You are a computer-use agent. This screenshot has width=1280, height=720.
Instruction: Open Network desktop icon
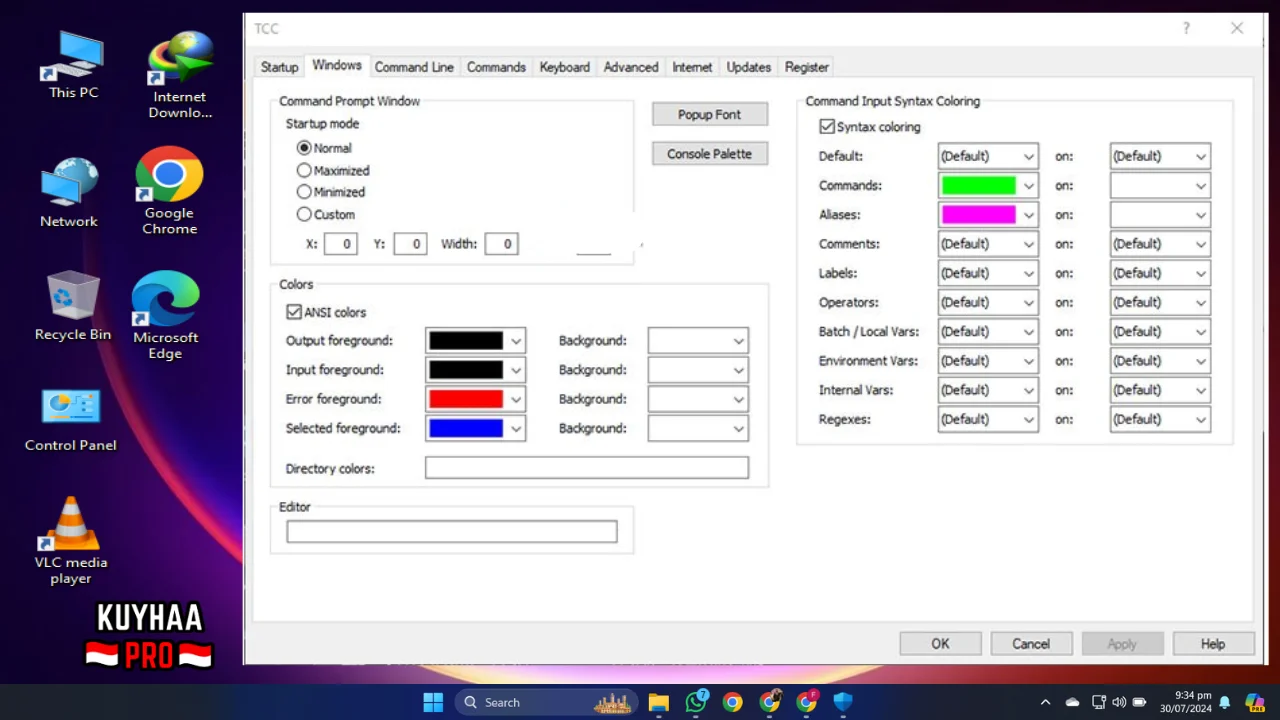tap(69, 192)
